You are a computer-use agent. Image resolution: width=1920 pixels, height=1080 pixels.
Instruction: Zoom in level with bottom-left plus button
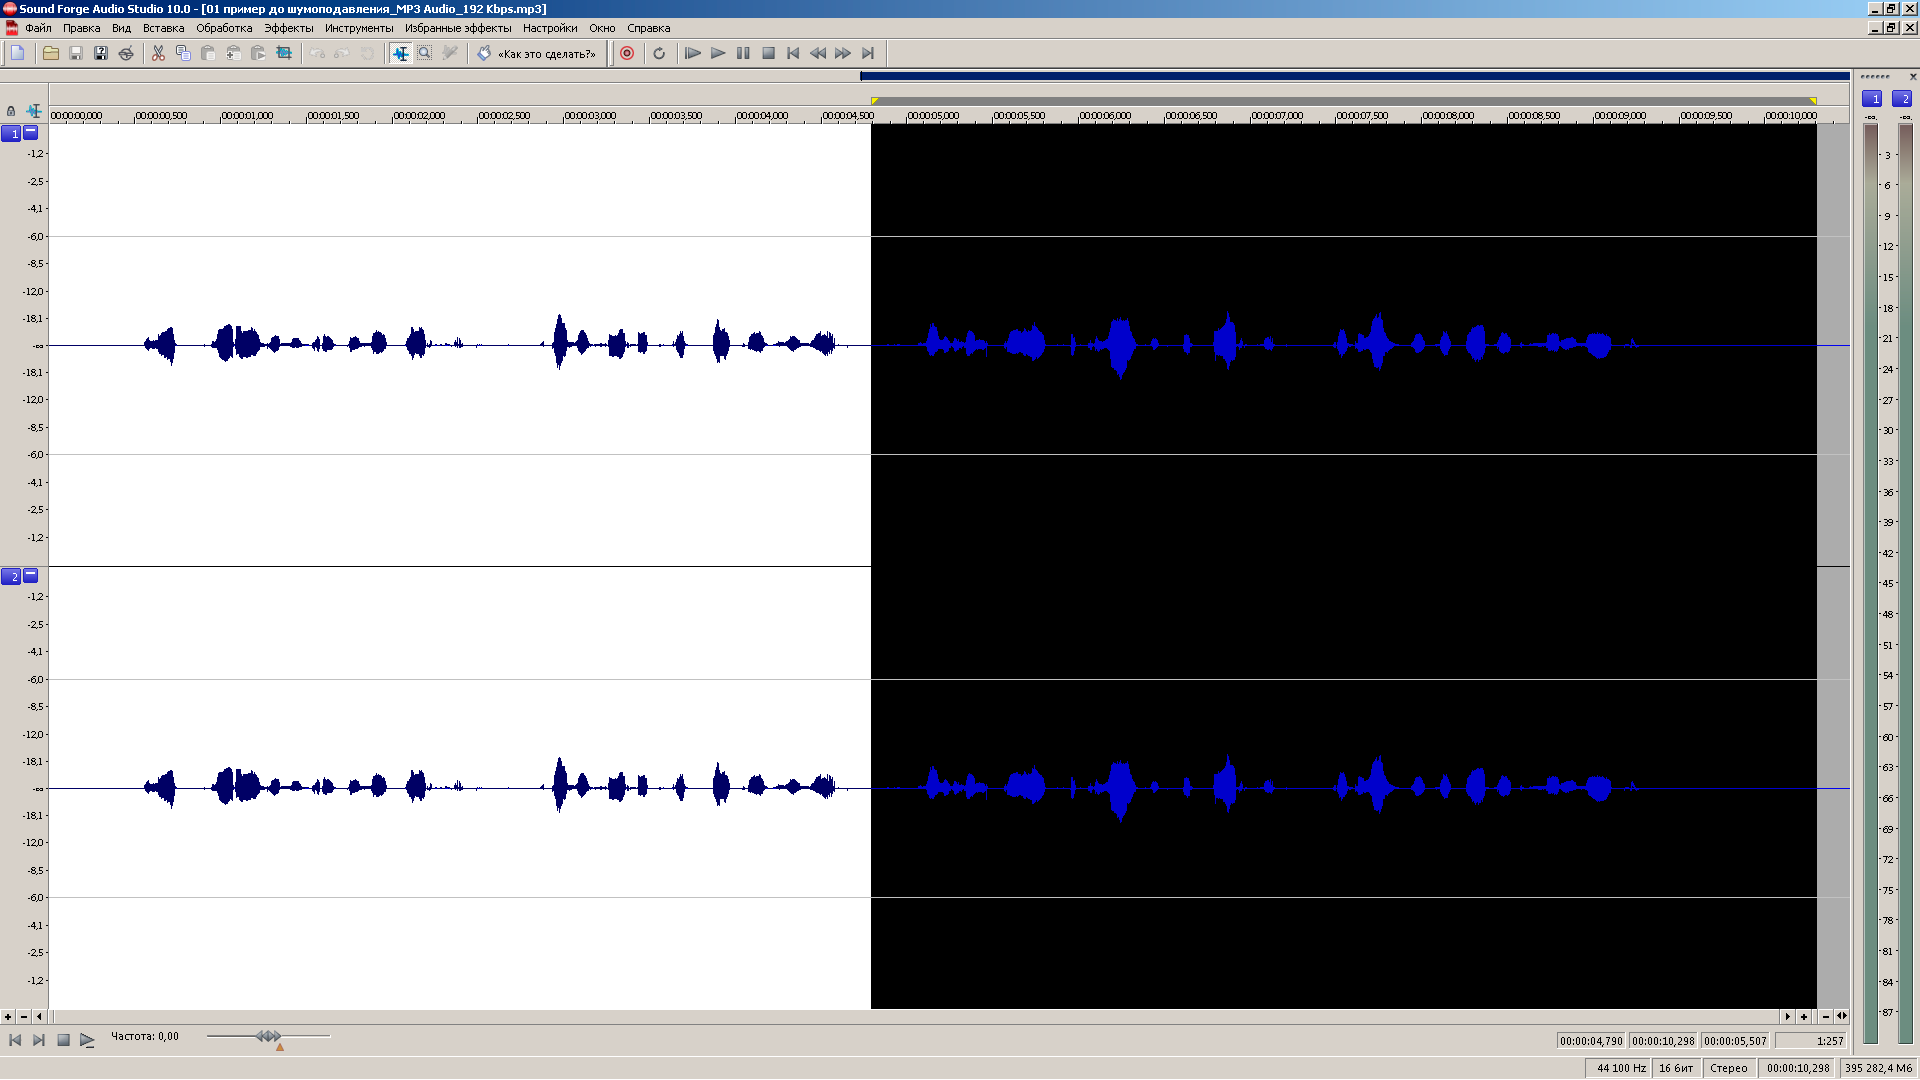8,1016
